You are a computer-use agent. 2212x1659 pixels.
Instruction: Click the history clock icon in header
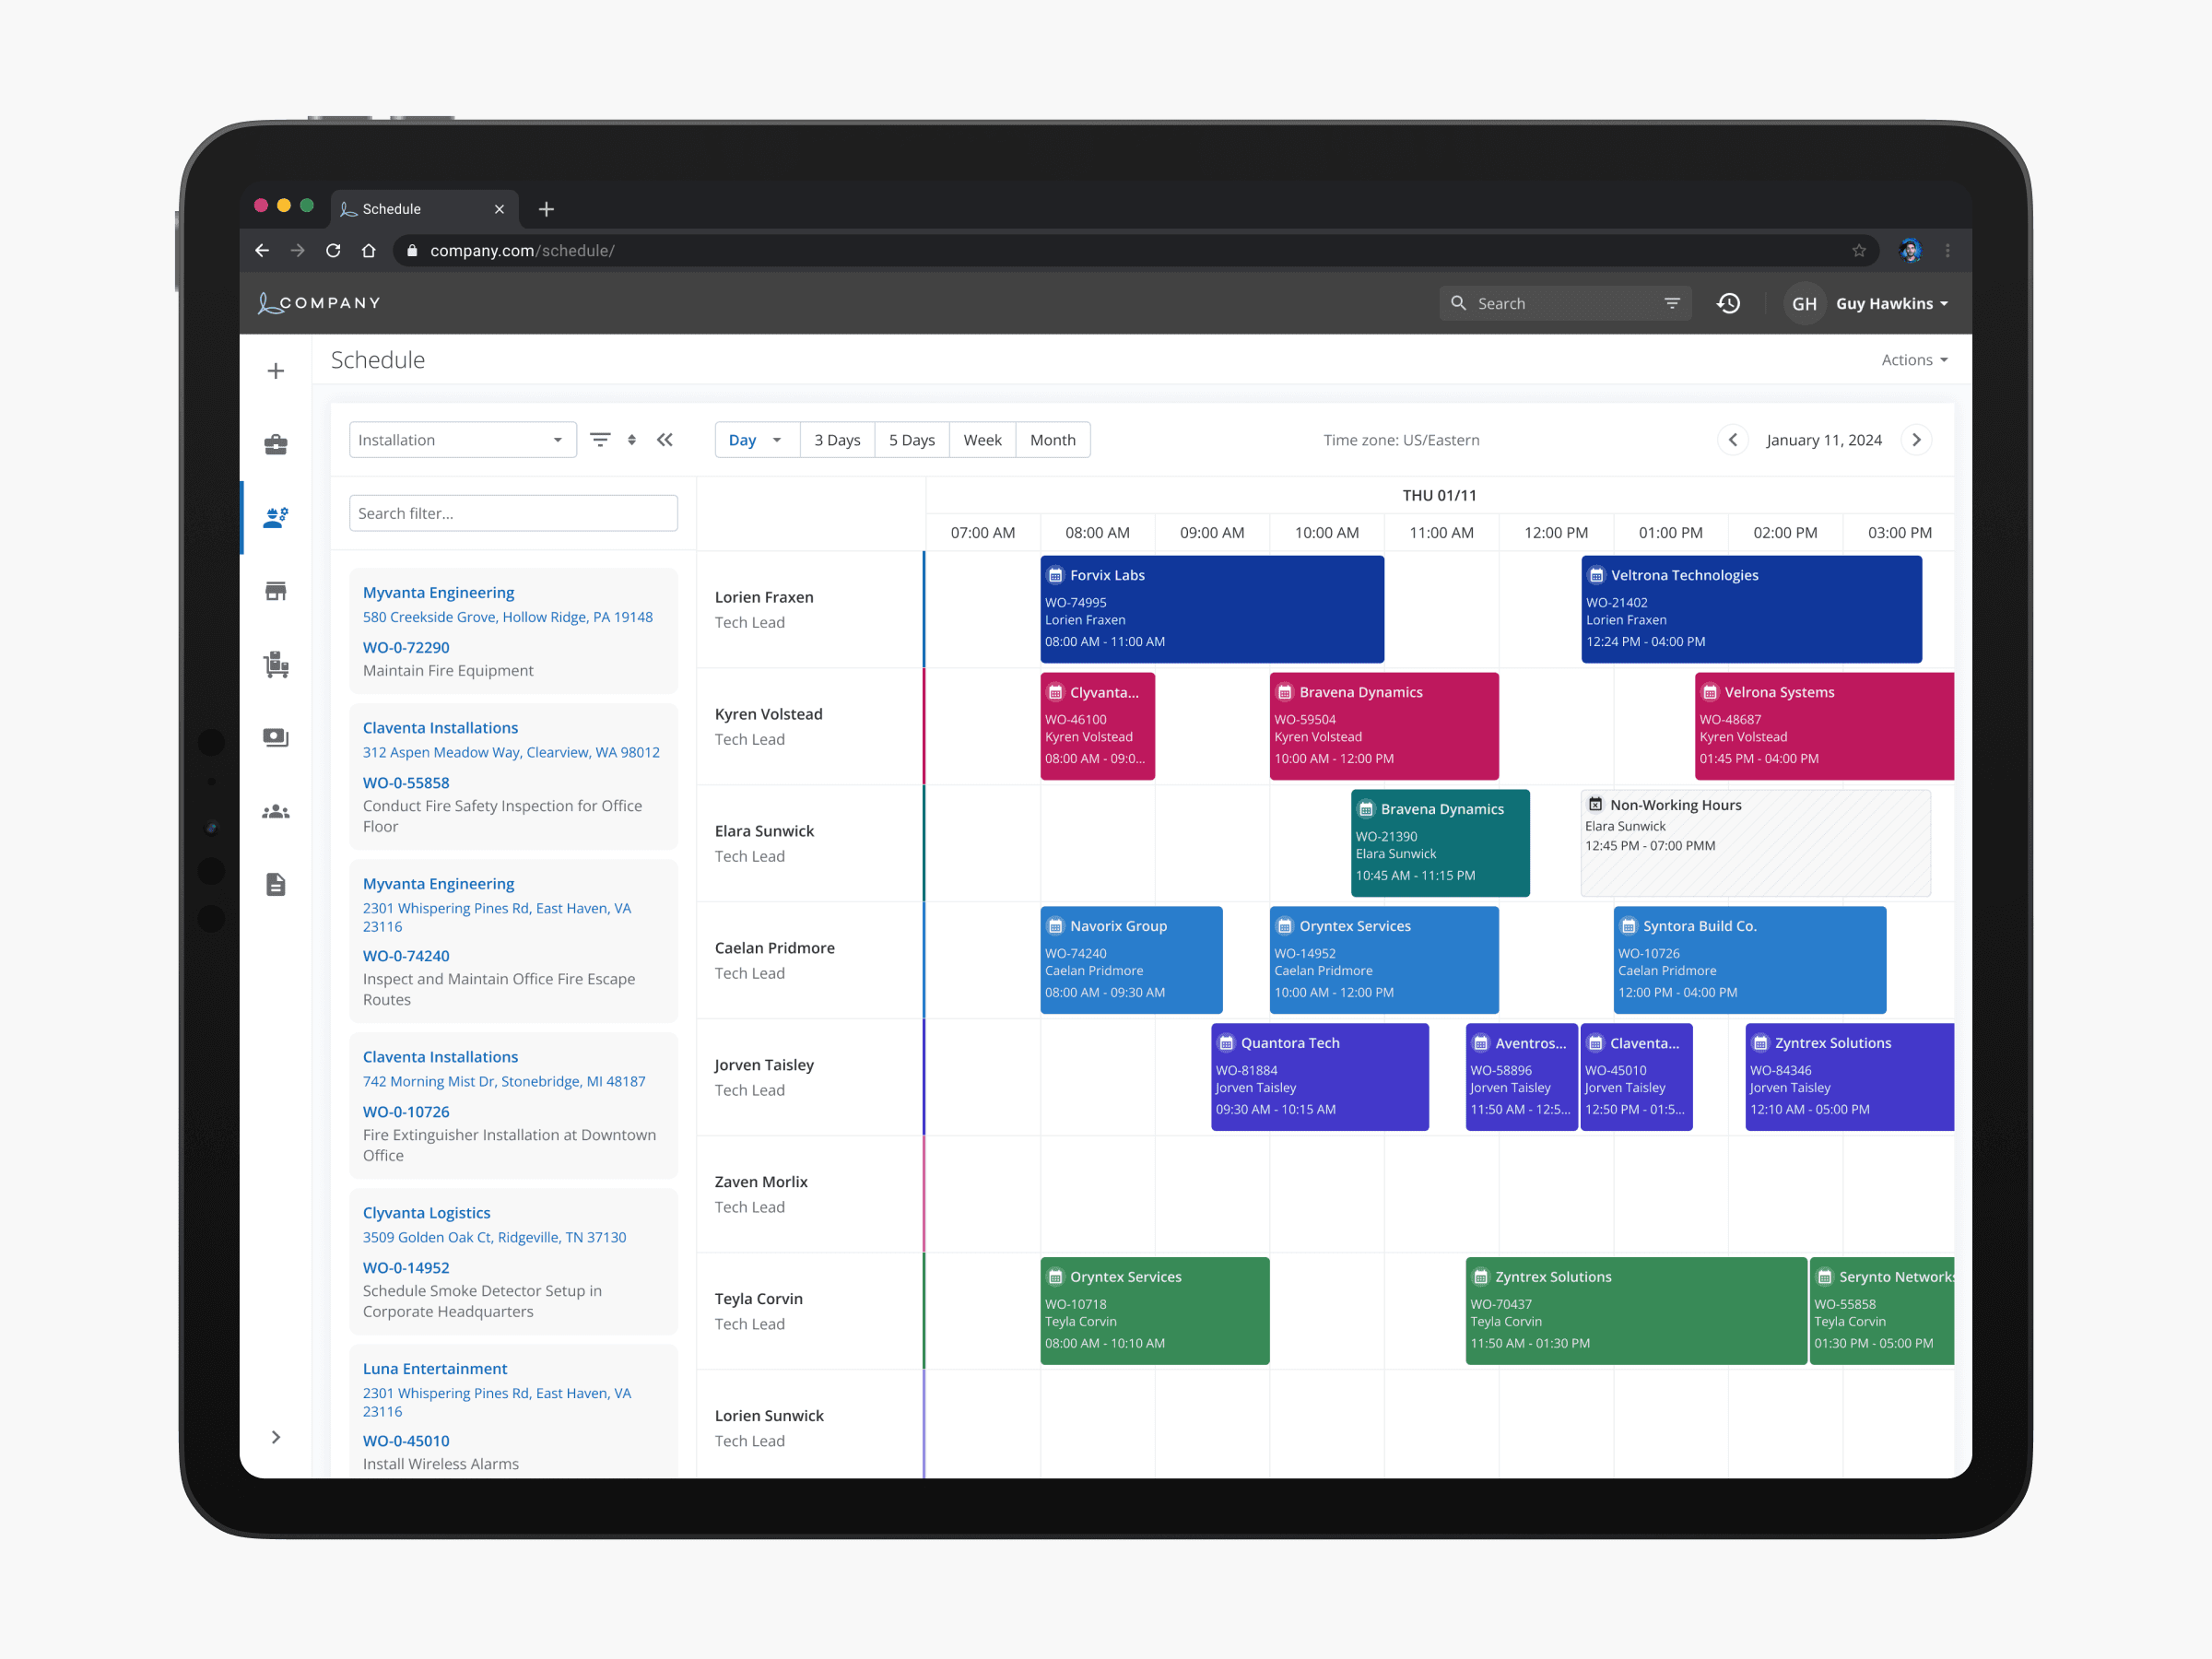(1729, 303)
